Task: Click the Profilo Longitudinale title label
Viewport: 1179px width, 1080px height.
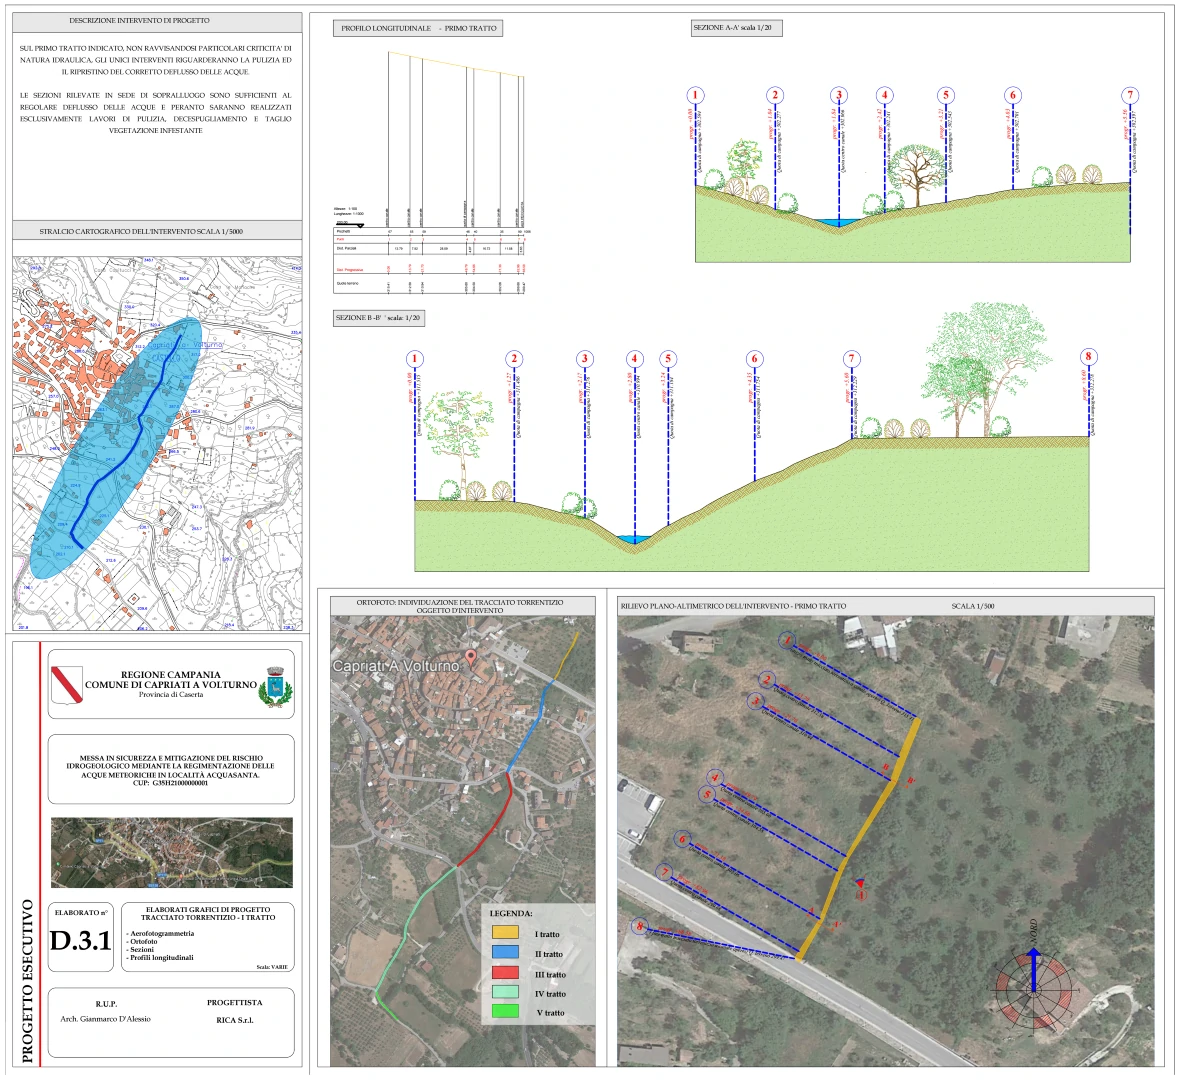Action: click(x=418, y=29)
